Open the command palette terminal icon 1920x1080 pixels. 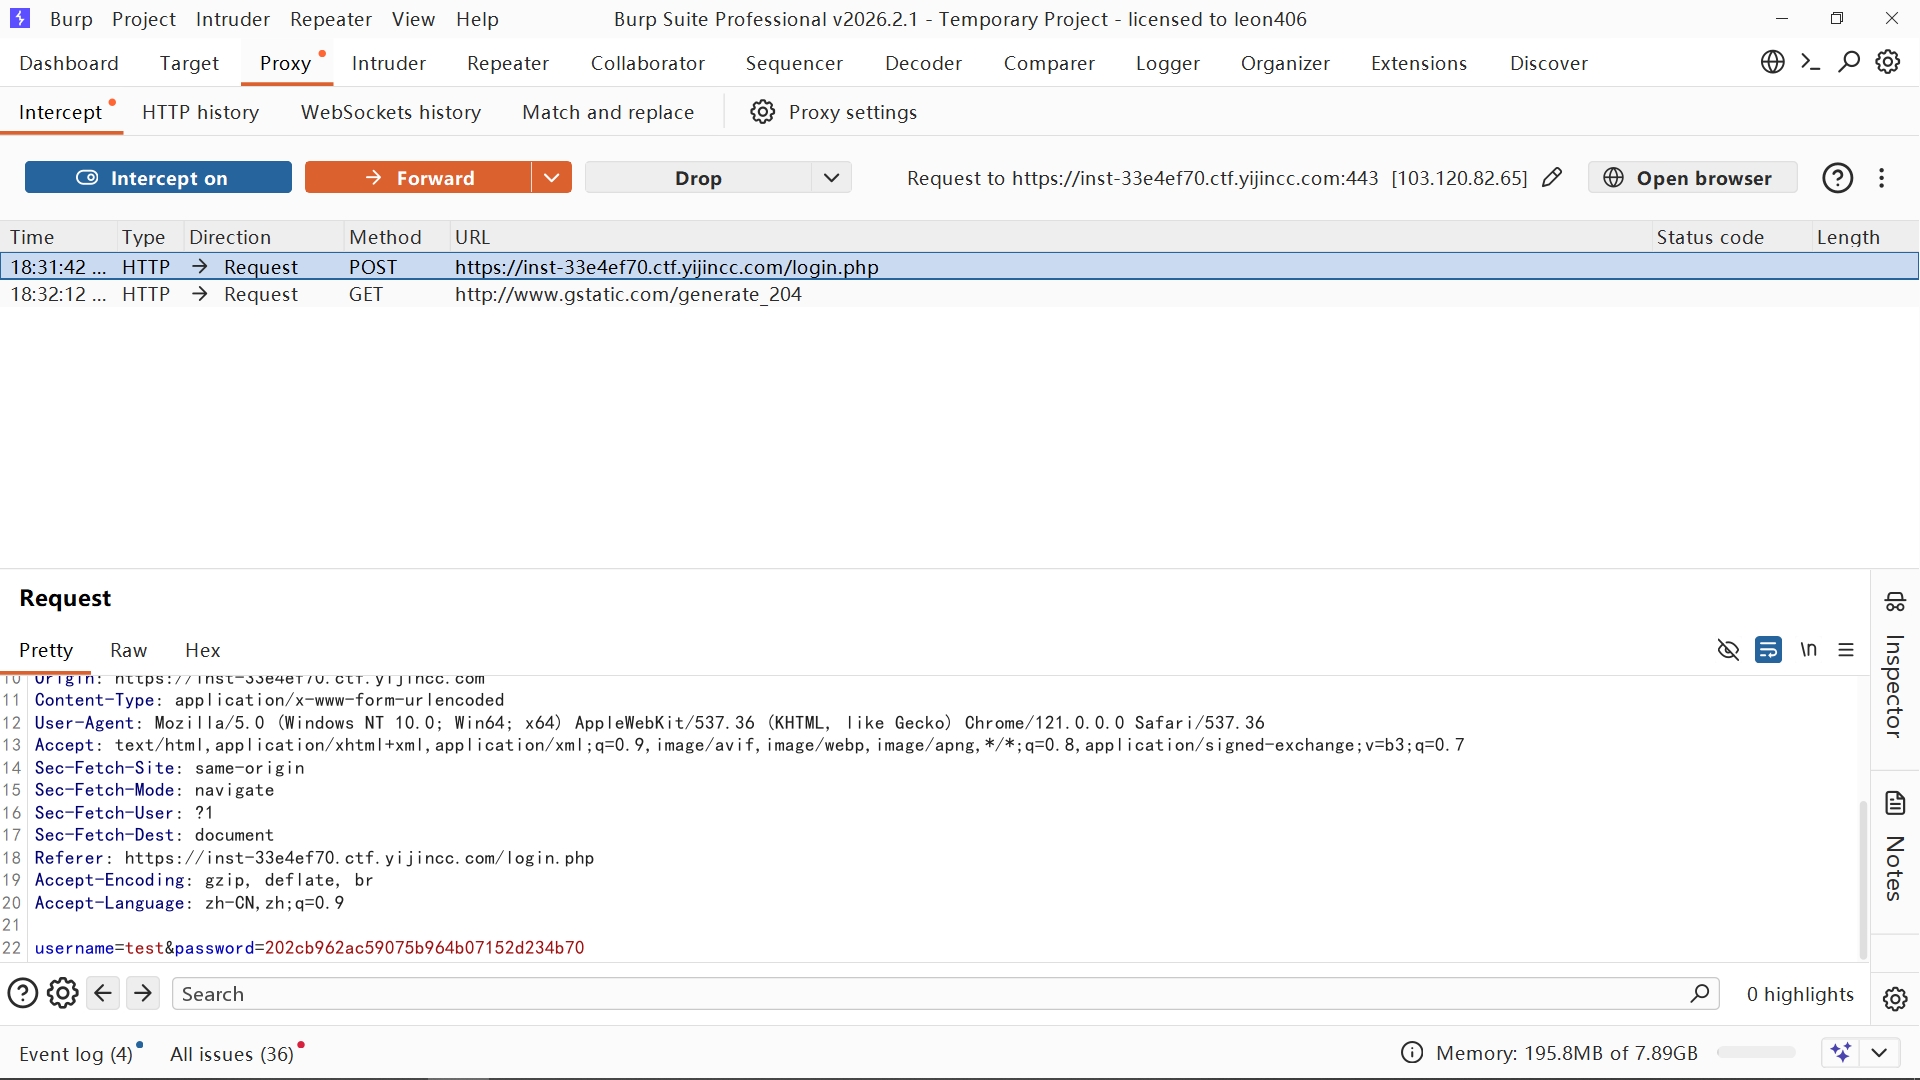[x=1810, y=62]
